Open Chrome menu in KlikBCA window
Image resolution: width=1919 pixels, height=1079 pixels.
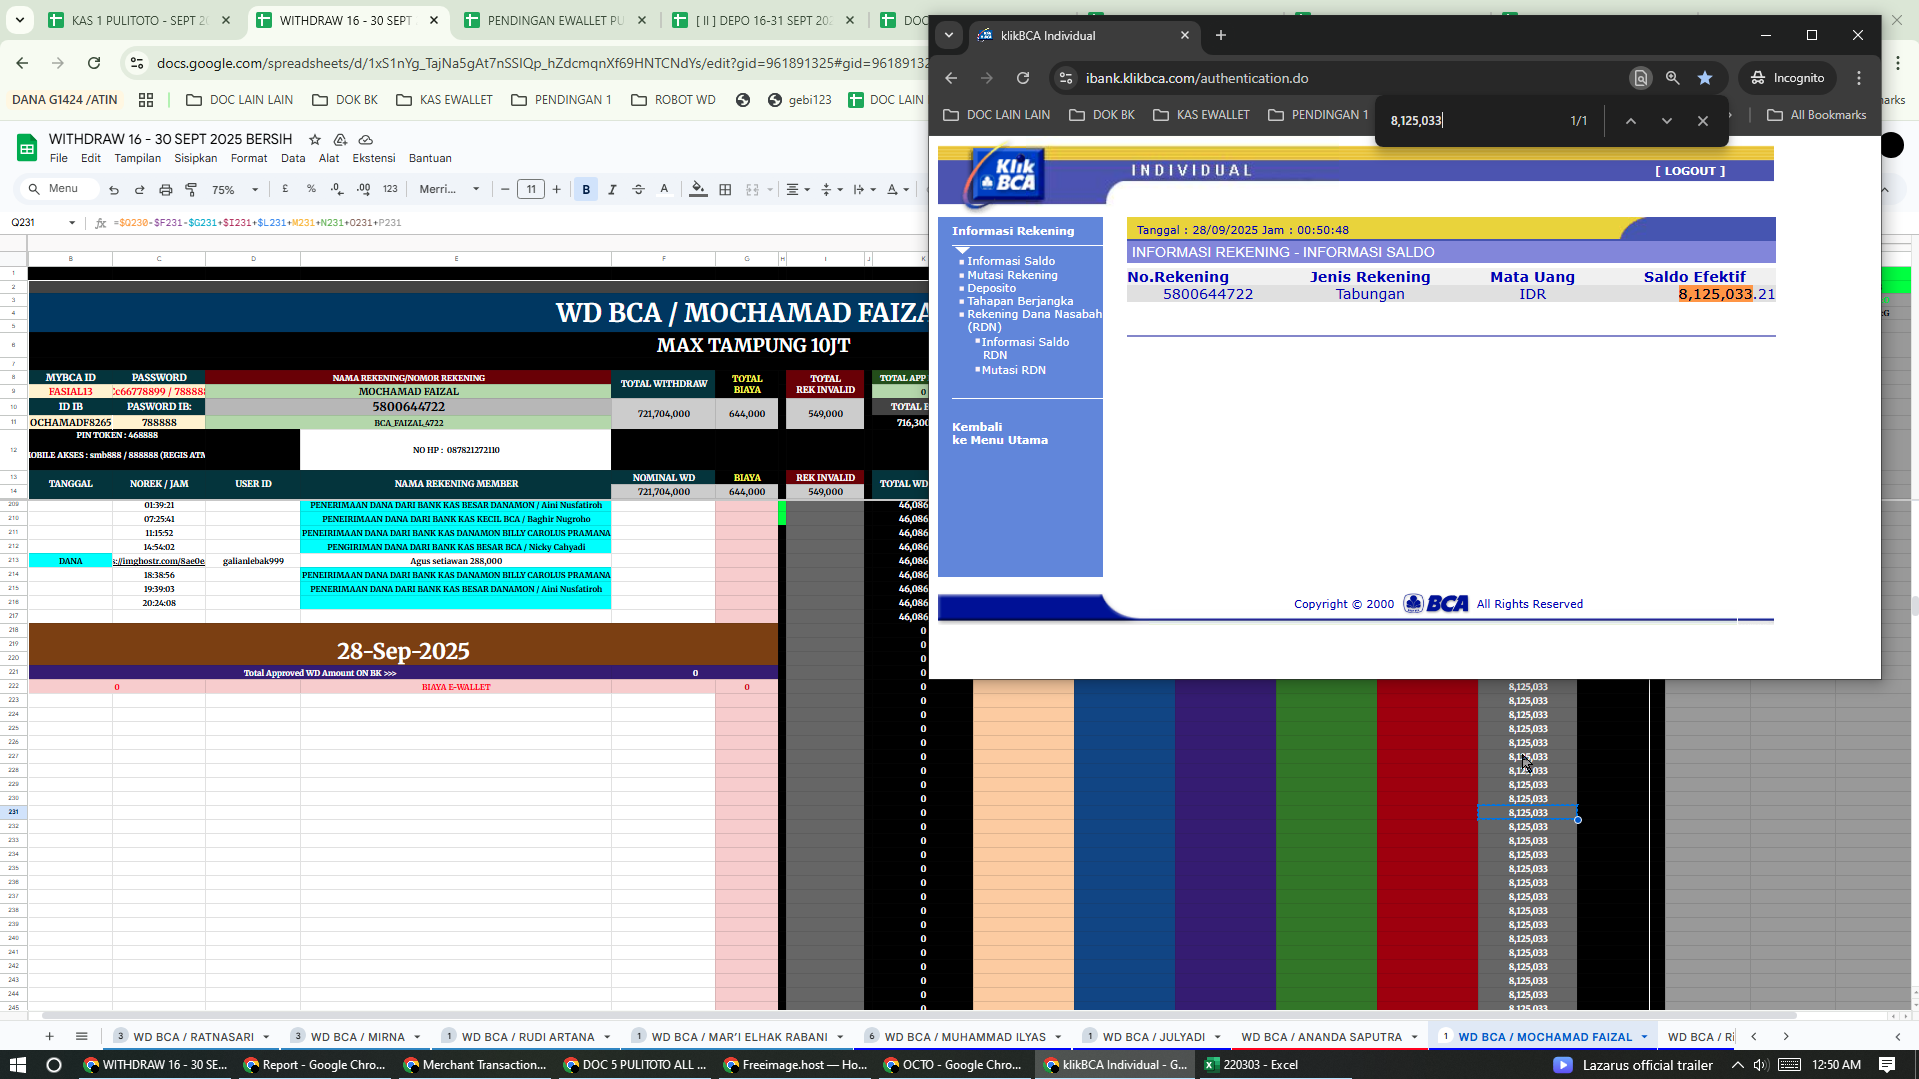pyautogui.click(x=1859, y=78)
